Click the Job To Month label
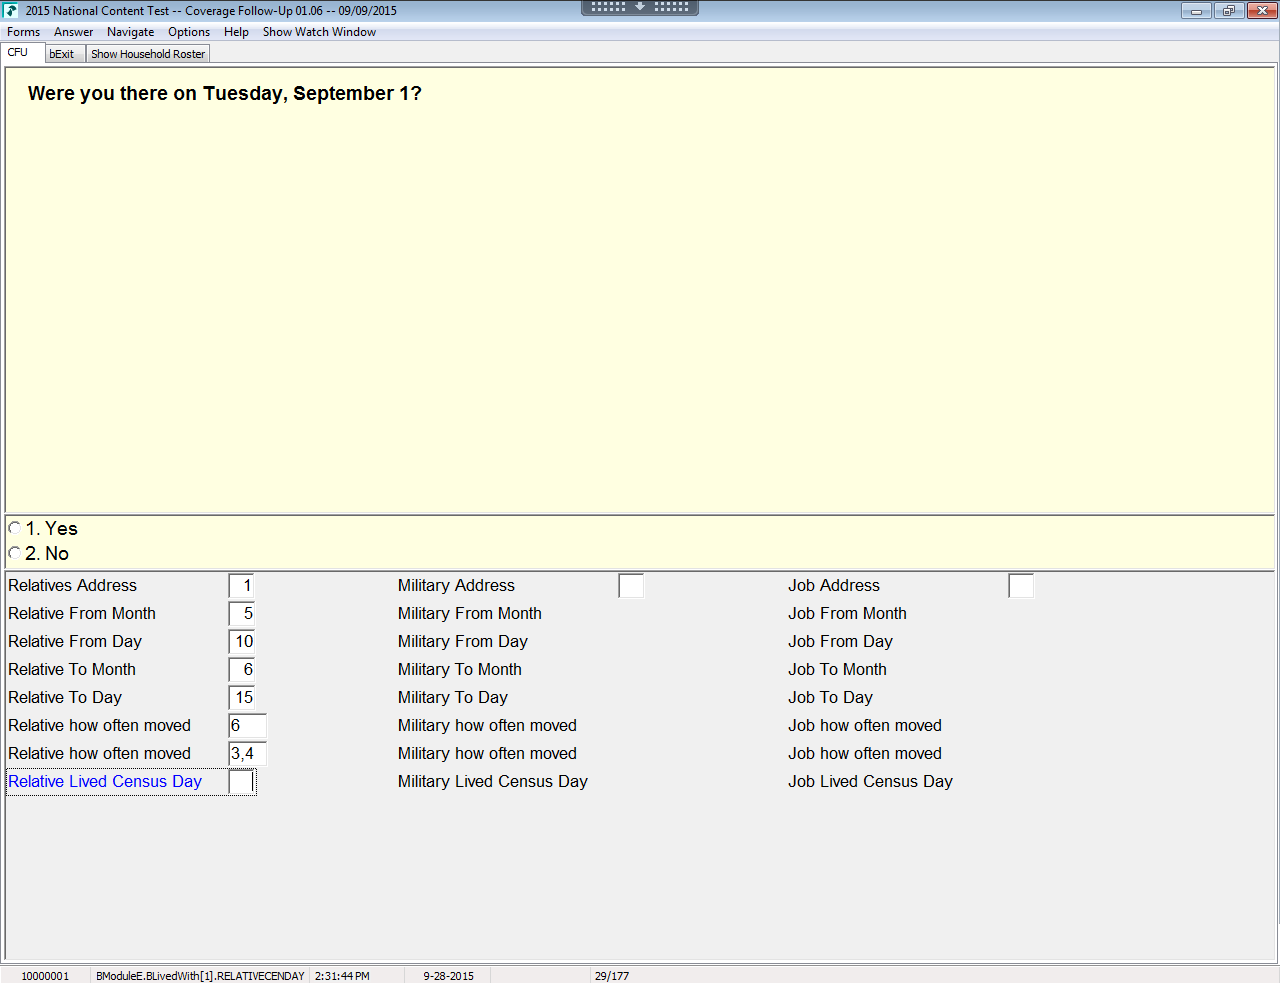Image resolution: width=1280 pixels, height=984 pixels. coord(837,670)
